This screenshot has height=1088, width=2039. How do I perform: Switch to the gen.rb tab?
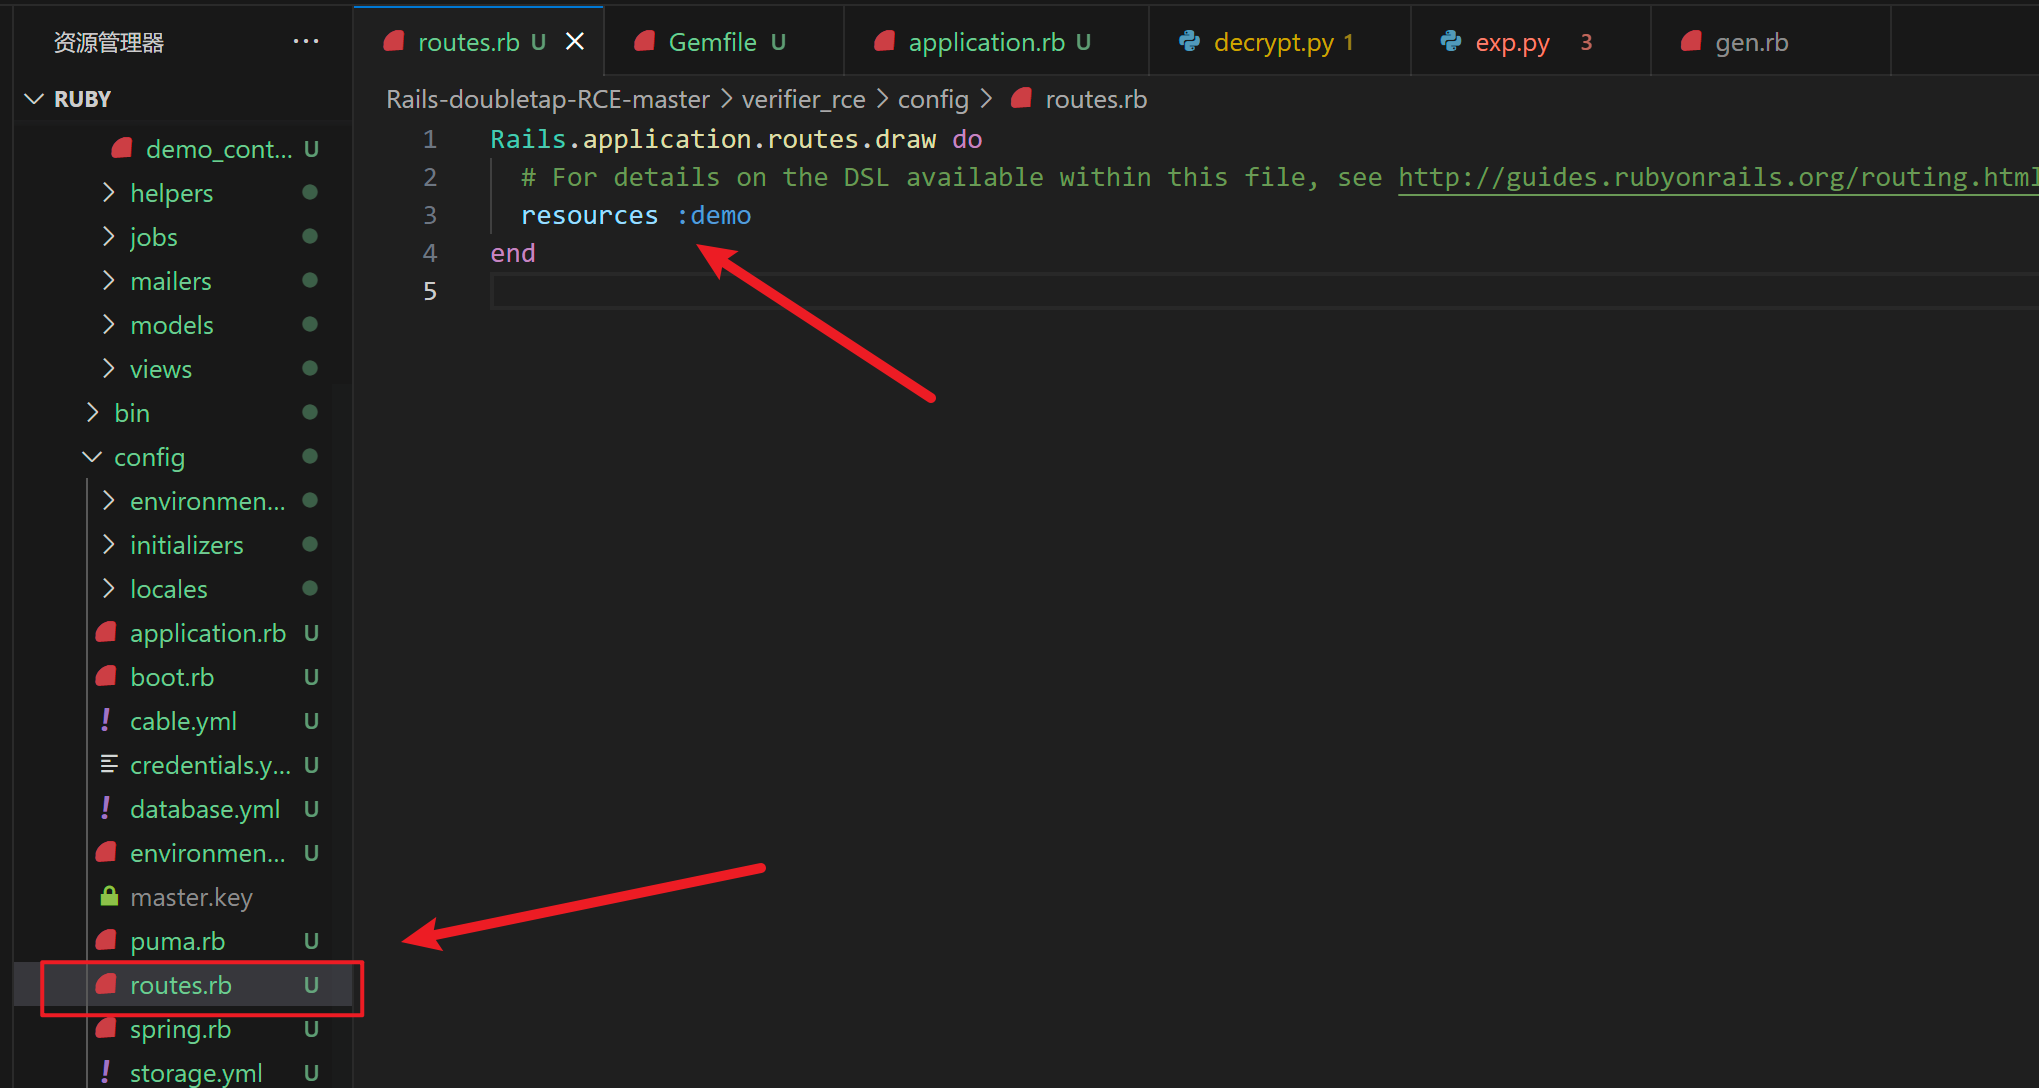tap(1750, 42)
